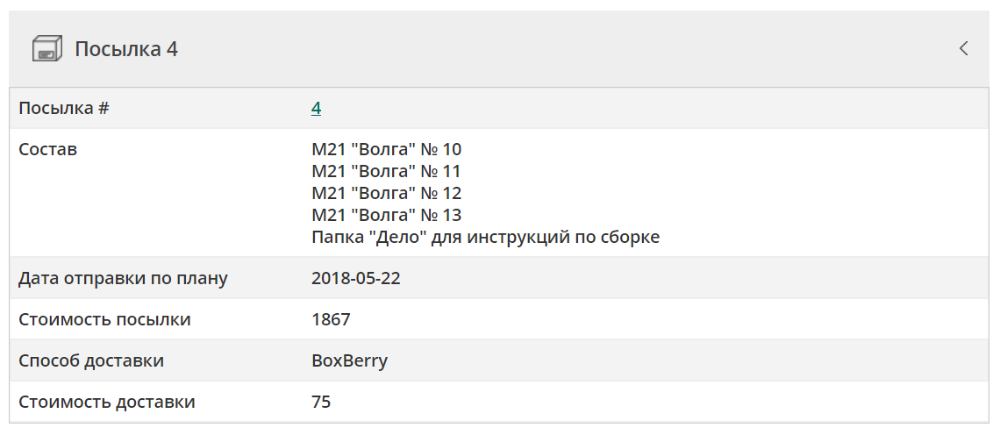Select the BoxBerry delivery method value
The image size is (1000, 435).
pyautogui.click(x=349, y=361)
